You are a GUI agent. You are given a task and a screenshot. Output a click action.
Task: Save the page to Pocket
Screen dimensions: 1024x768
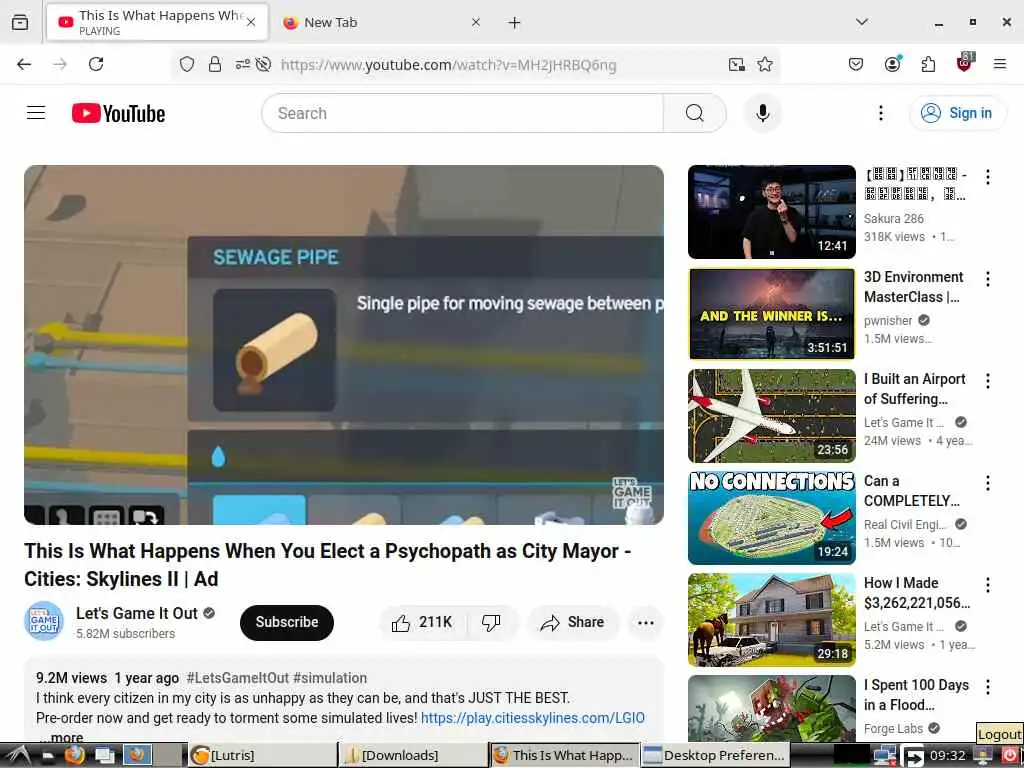point(856,64)
